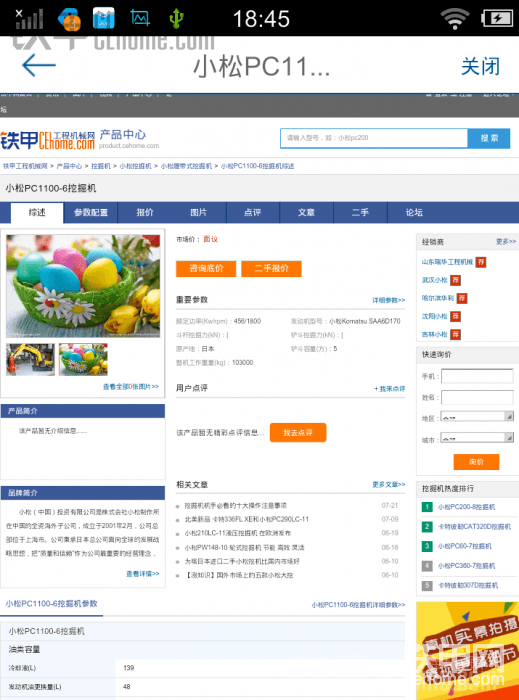Tap the blue app notification icon
Image resolution: width=519 pixels, height=700 pixels.
click(104, 18)
